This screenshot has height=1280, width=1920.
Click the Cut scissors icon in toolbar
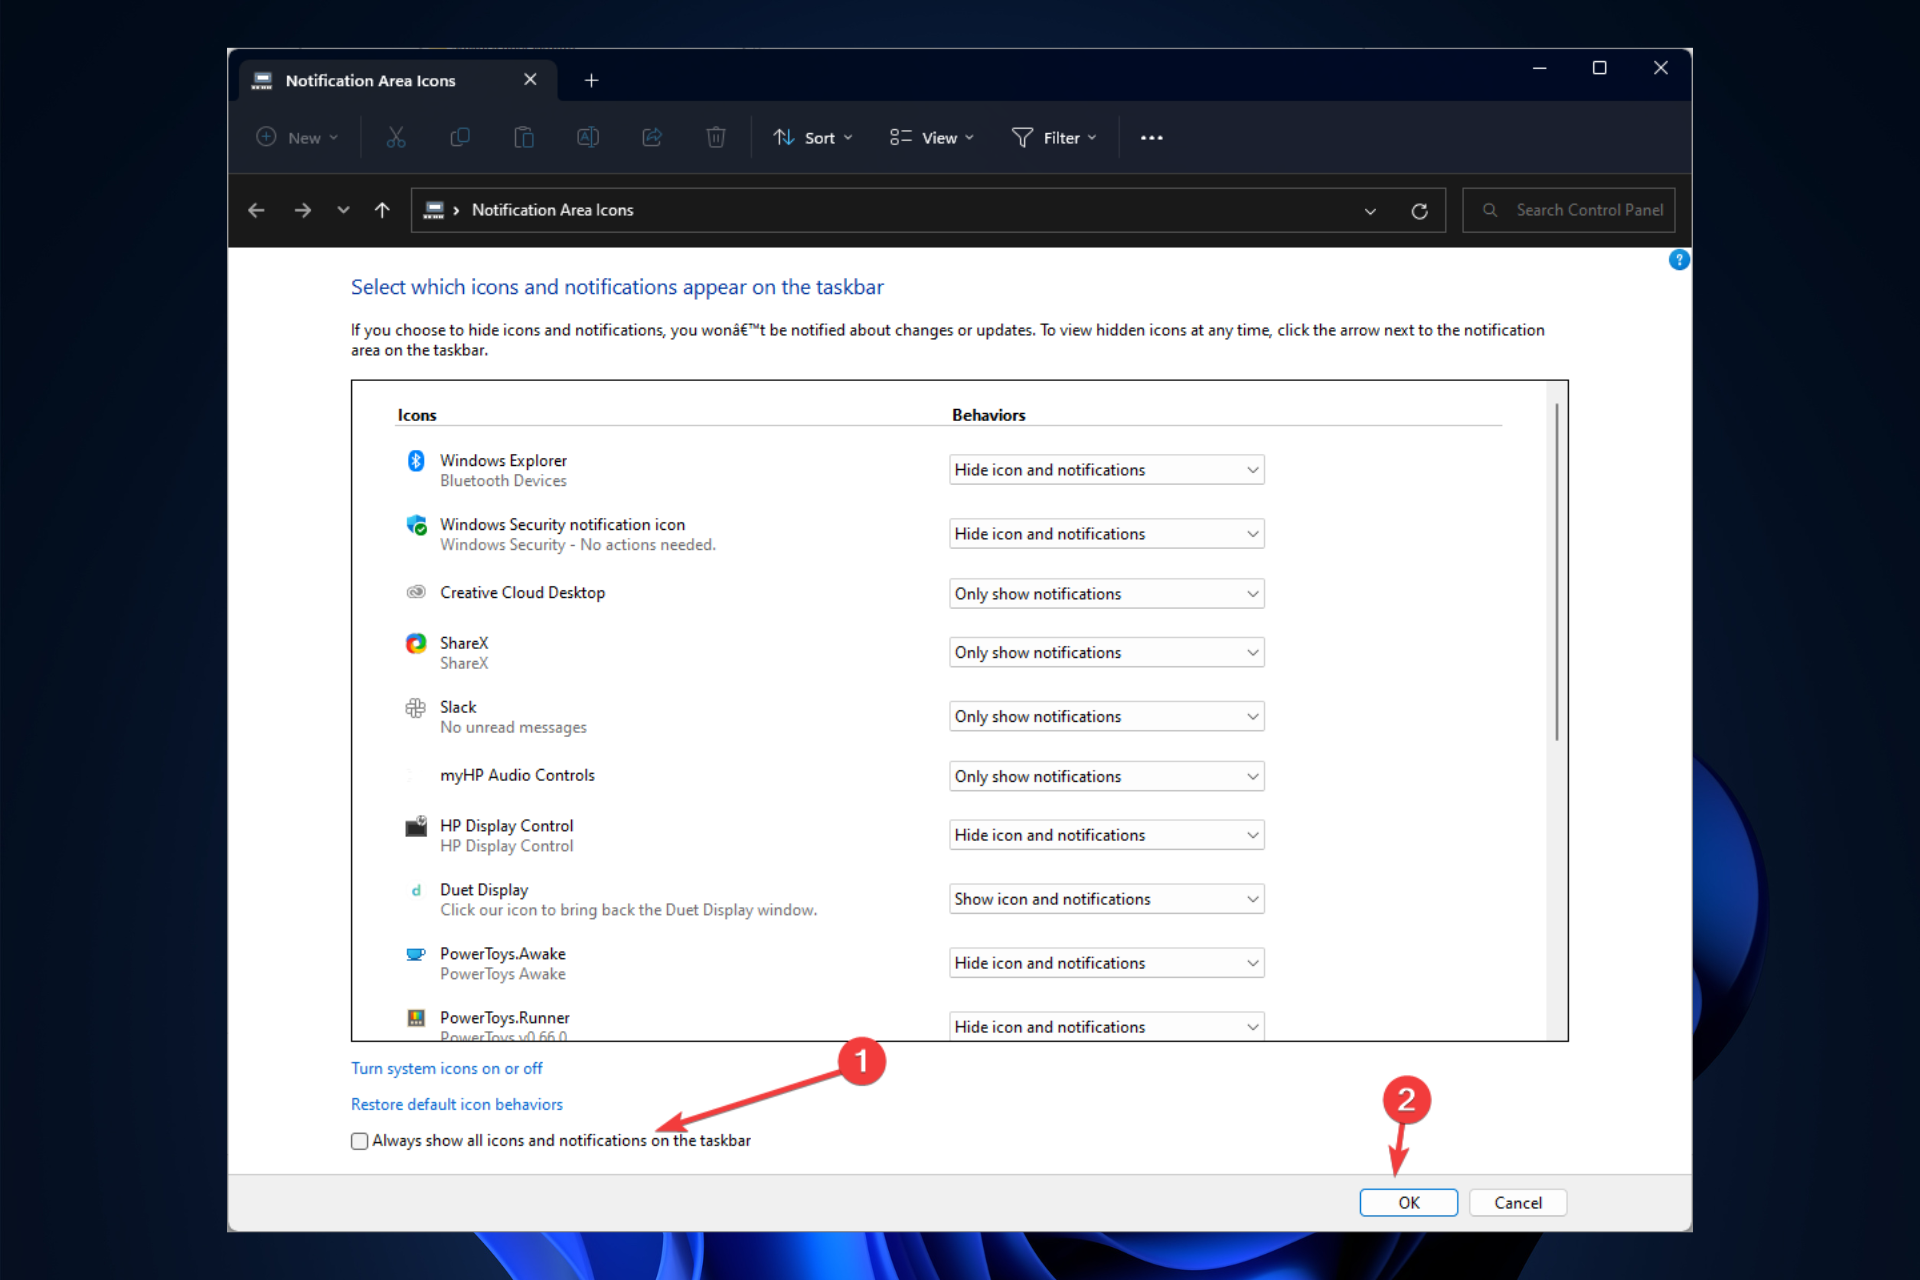396,137
